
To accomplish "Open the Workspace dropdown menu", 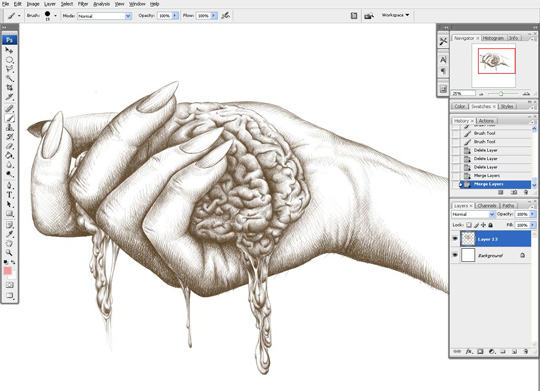I will [395, 15].
